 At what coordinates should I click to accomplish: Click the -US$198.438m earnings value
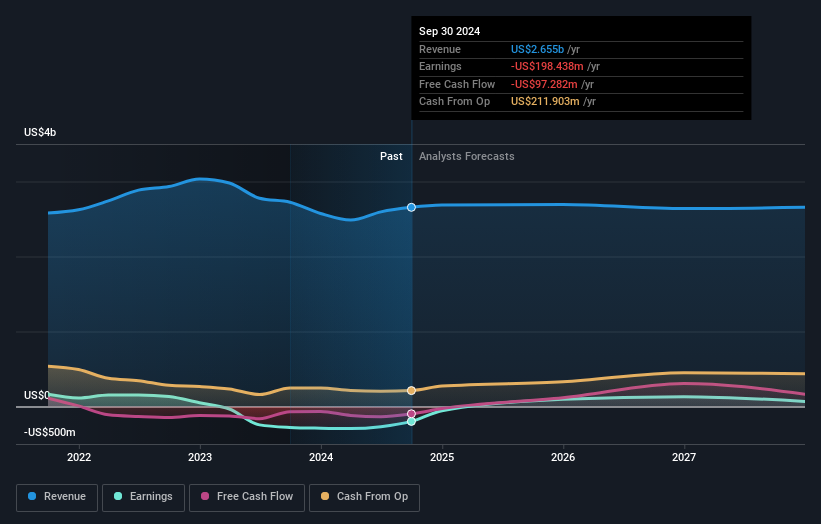[547, 66]
